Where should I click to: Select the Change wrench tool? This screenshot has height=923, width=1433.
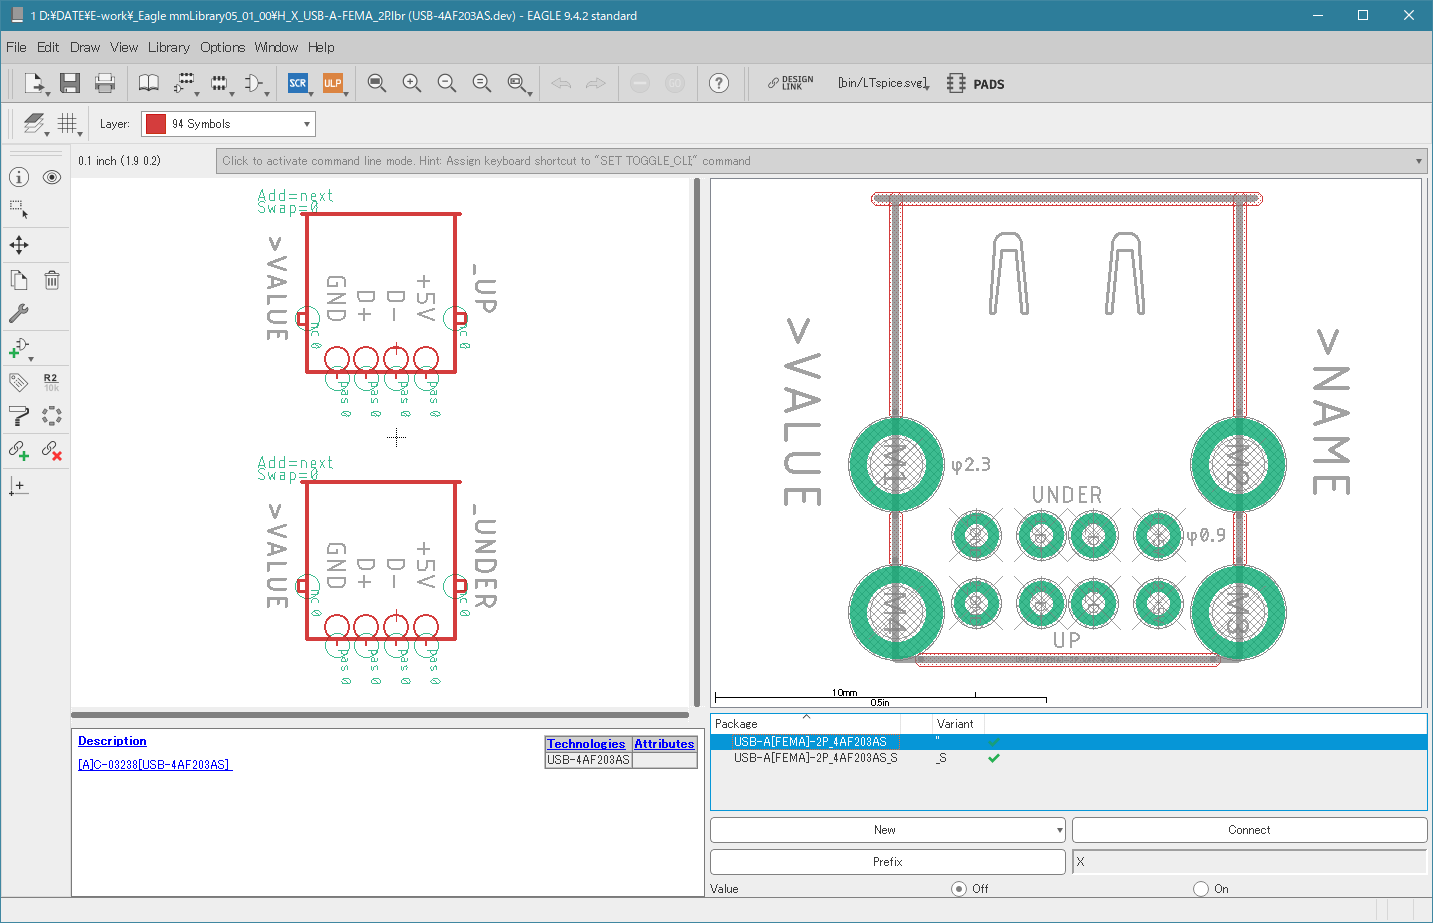coord(19,313)
